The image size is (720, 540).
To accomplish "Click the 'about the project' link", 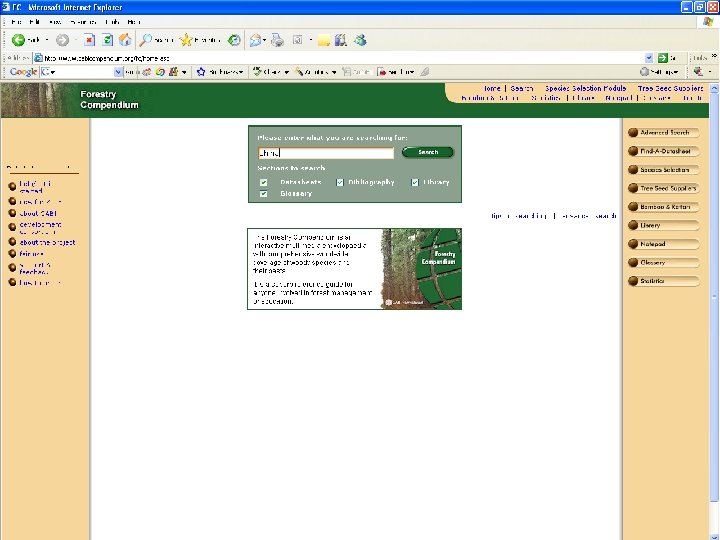I will point(47,242).
